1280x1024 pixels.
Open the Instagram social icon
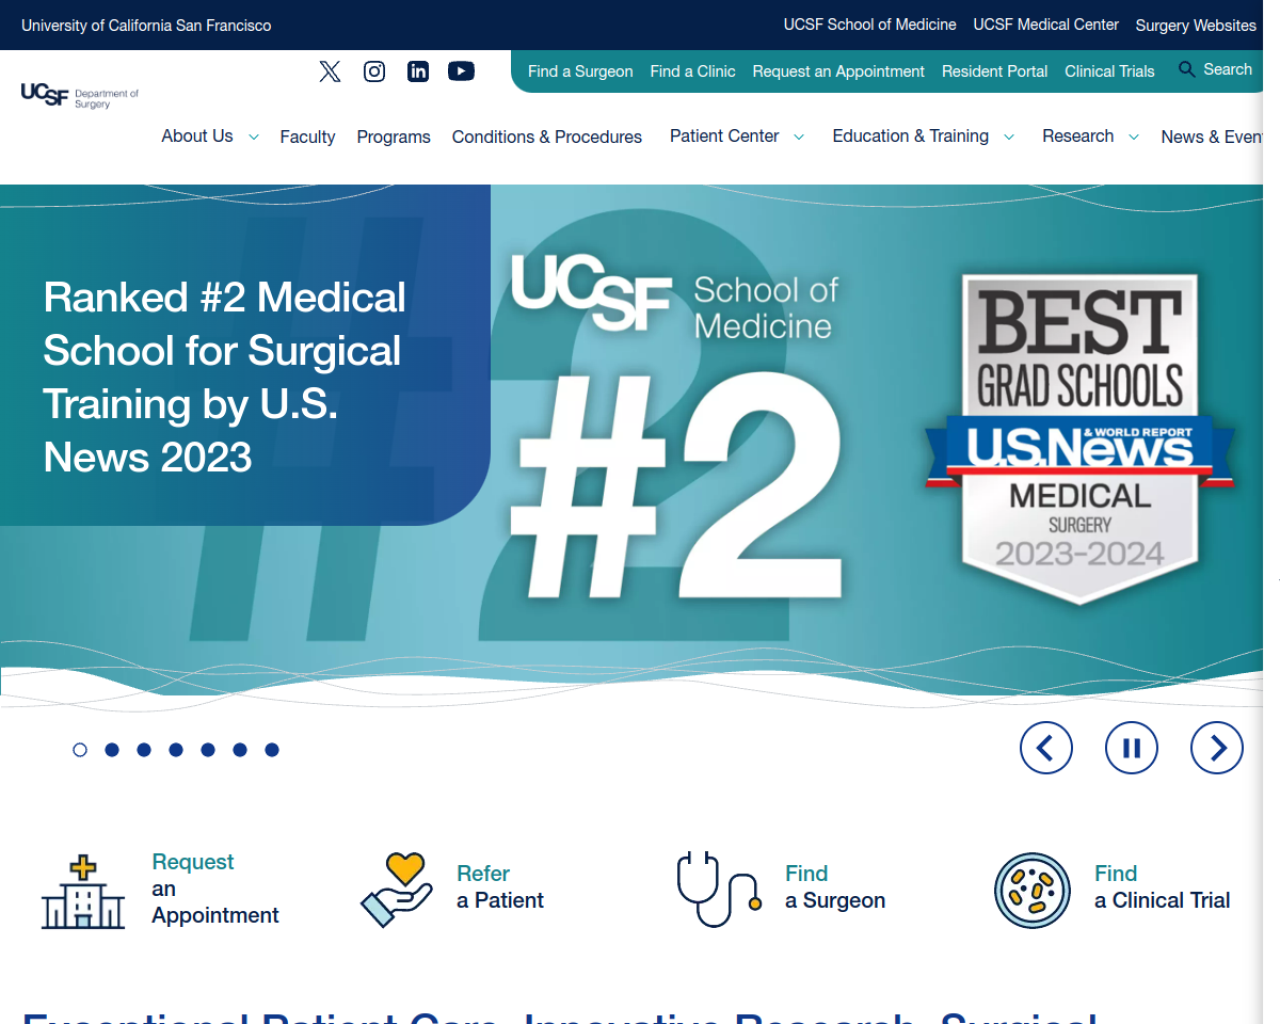(x=374, y=71)
